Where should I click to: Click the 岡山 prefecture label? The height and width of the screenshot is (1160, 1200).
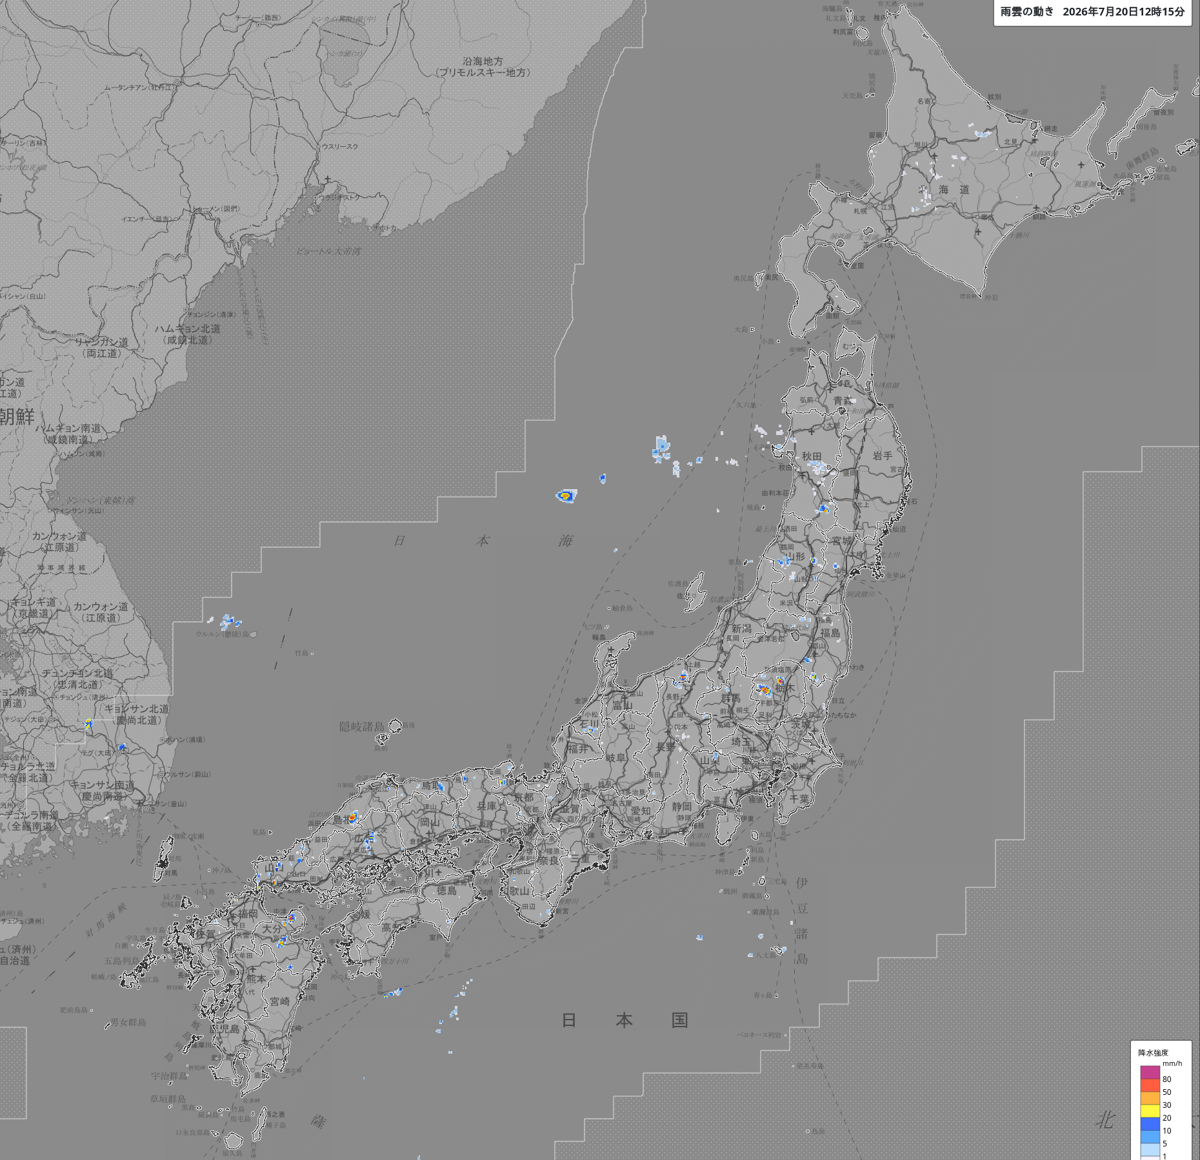432,822
